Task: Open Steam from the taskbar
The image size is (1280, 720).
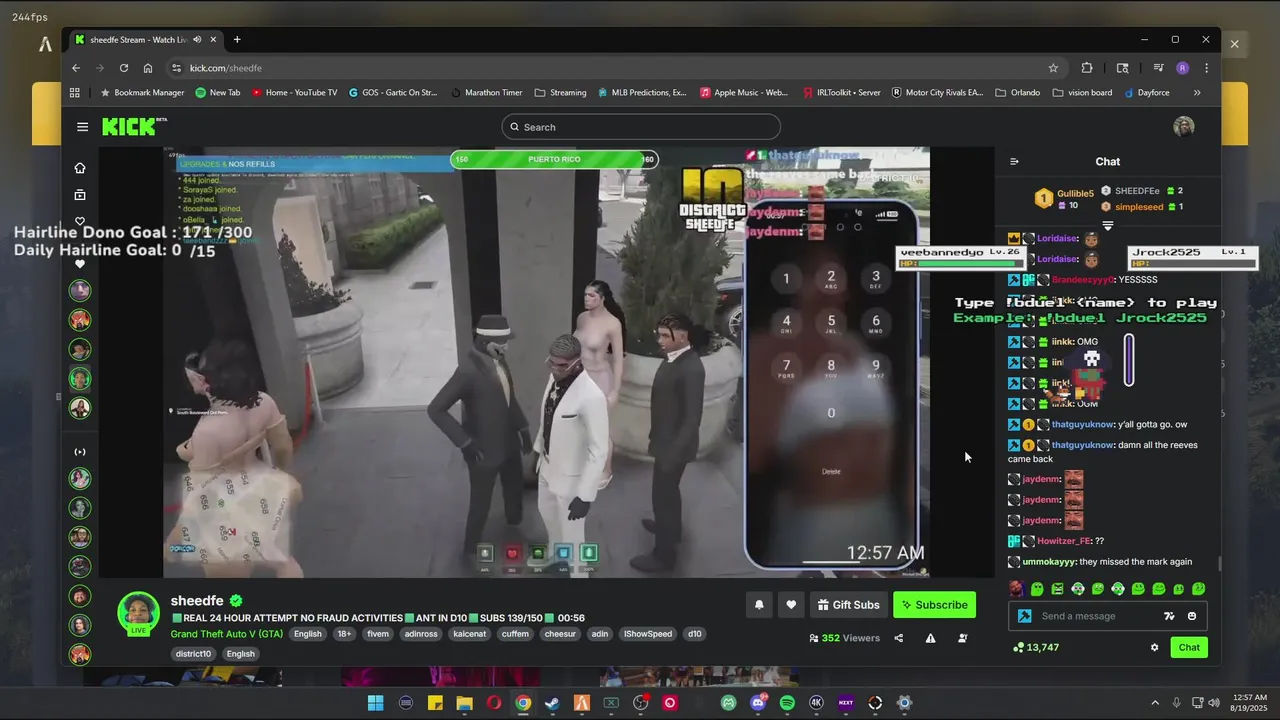Action: 552,703
